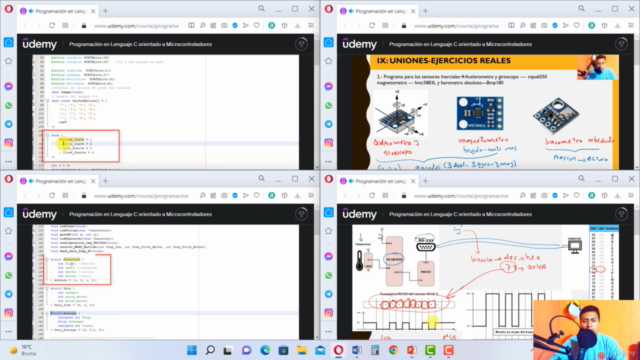This screenshot has height=360, width=640.
Task: Open reader mode book icon in top-left window
Action: [x=191, y=25]
